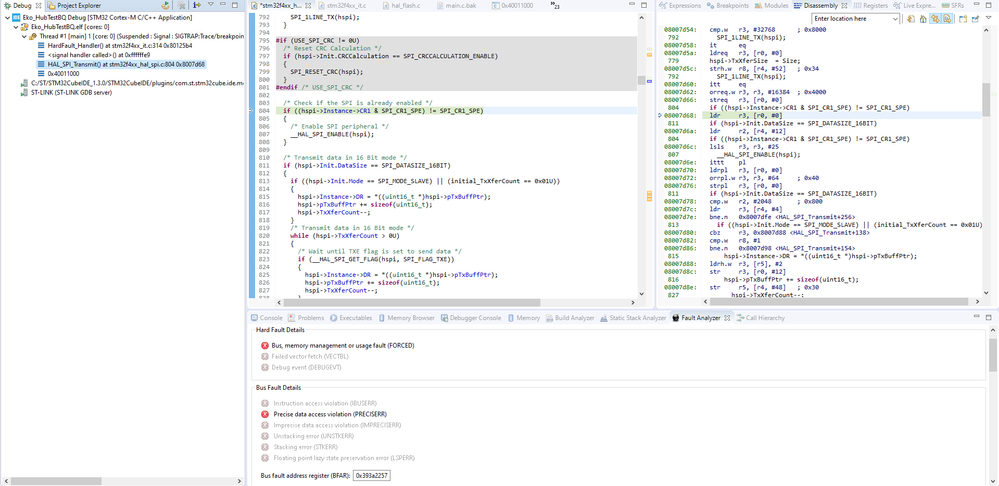Click the Fault Analyzer vertical scrollbar
The height and width of the screenshot is (486, 999).
tap(993, 404)
